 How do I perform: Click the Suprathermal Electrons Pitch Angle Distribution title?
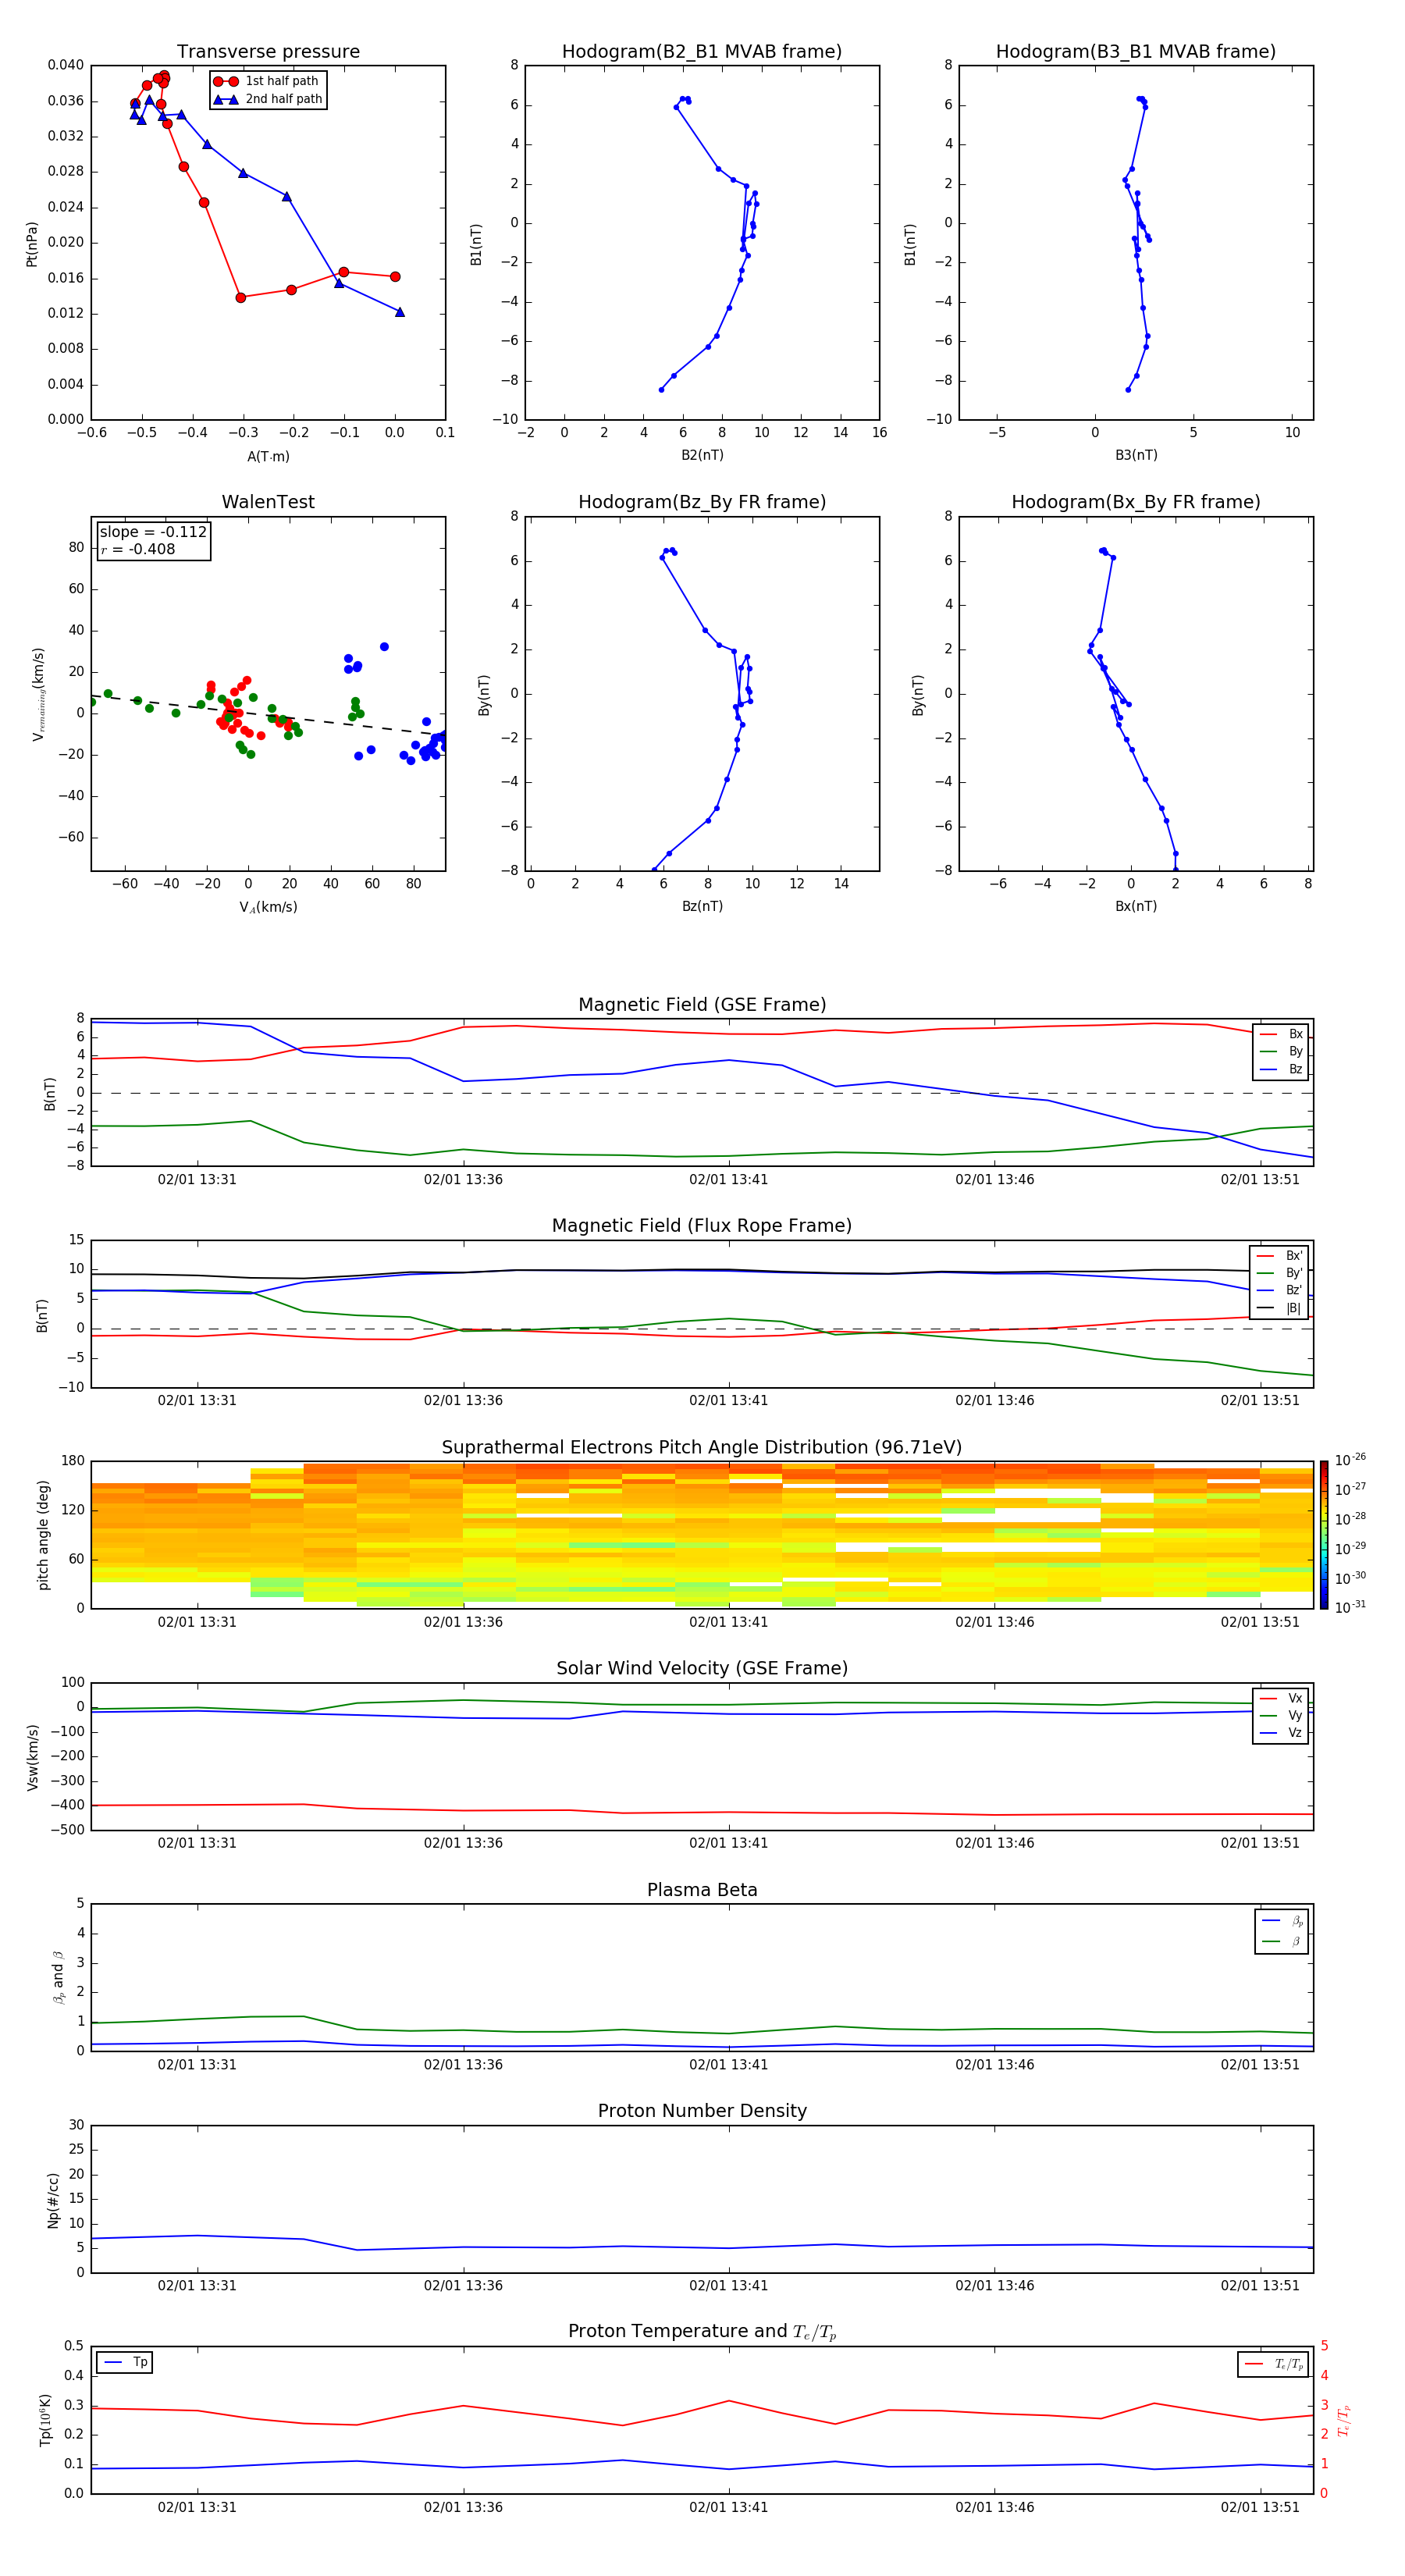[702, 1447]
